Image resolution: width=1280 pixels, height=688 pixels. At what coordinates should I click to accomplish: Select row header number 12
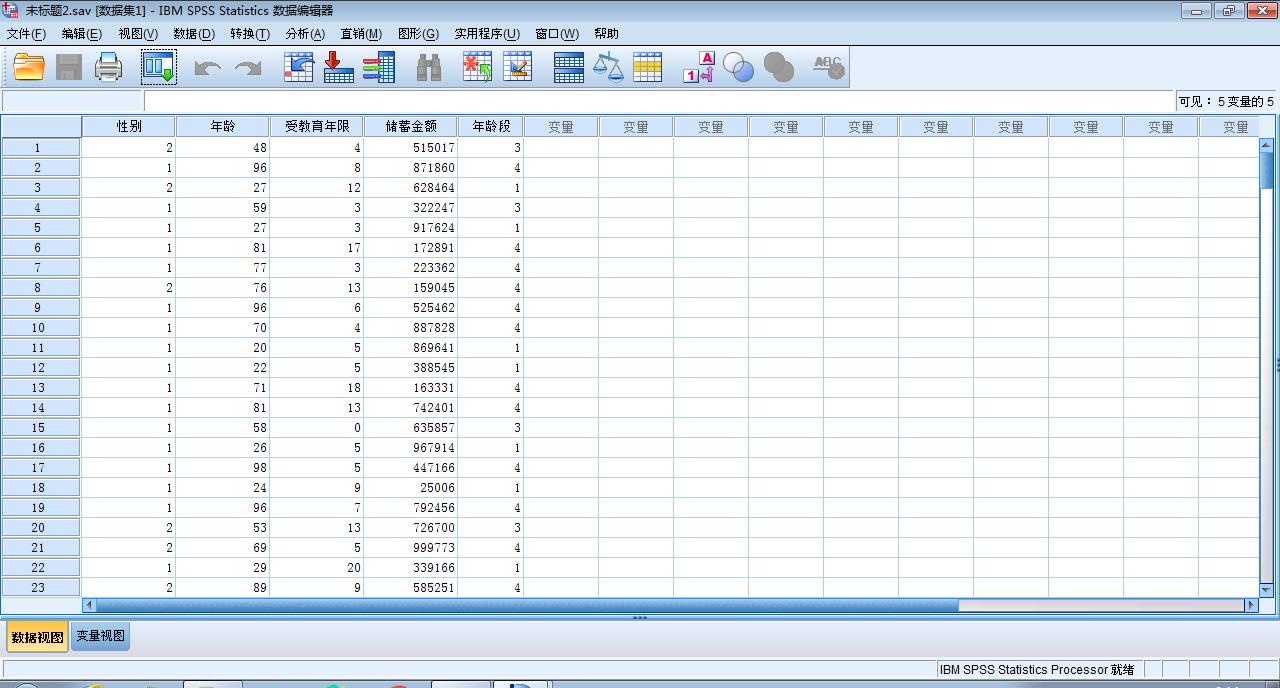coord(41,368)
